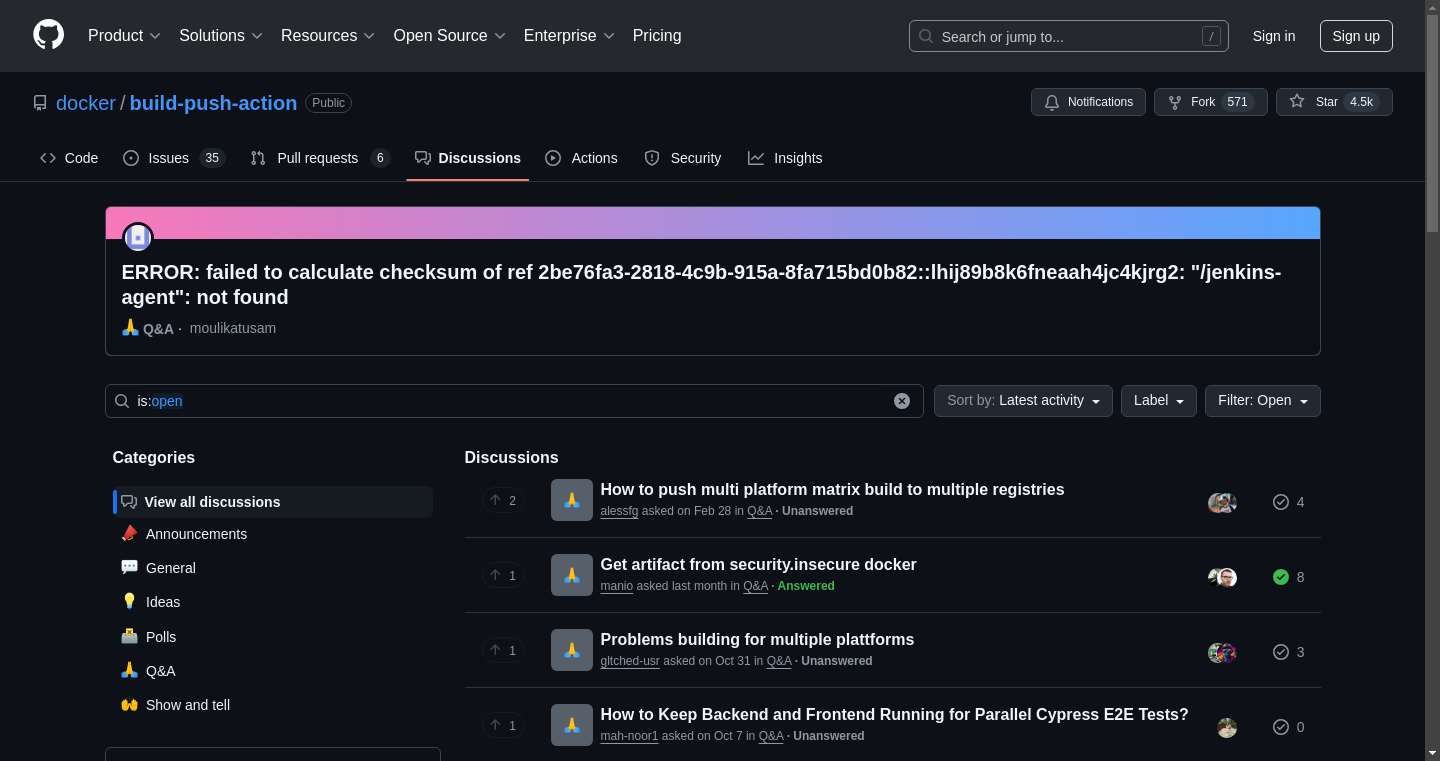The image size is (1440, 761).
Task: Open the Sort by Latest activity dropdown
Action: (1023, 401)
